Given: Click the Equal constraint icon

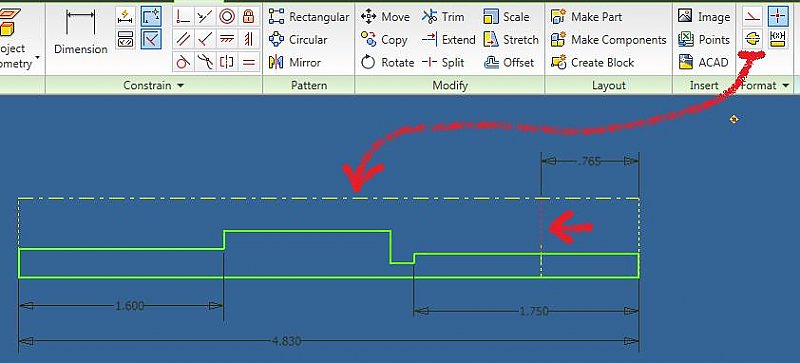Looking at the screenshot, I should point(248,62).
